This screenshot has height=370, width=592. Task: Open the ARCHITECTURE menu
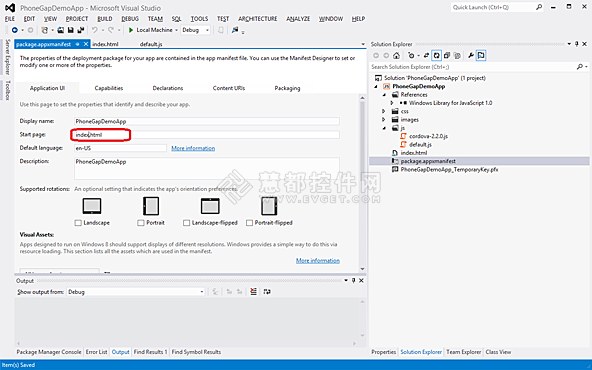[258, 19]
